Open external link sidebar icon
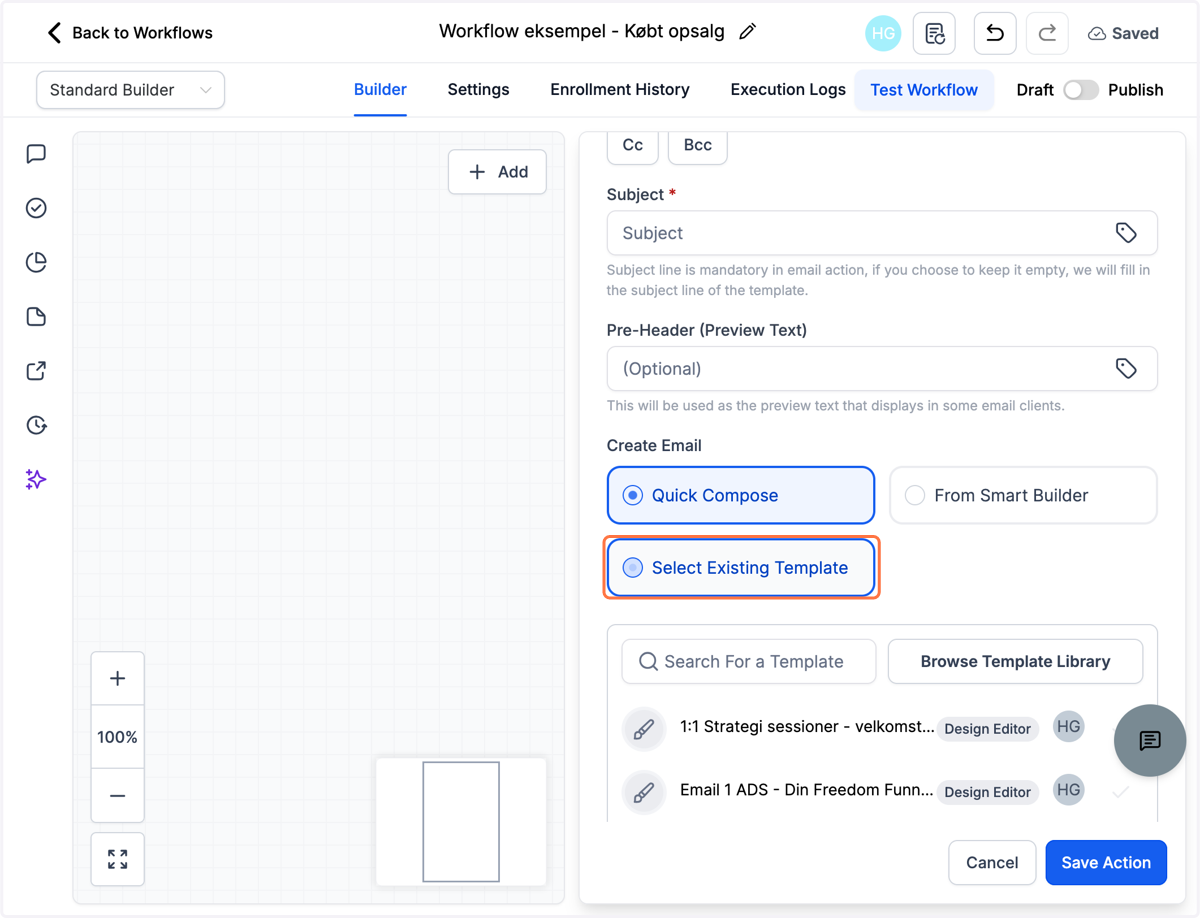Image resolution: width=1200 pixels, height=918 pixels. coord(36,371)
